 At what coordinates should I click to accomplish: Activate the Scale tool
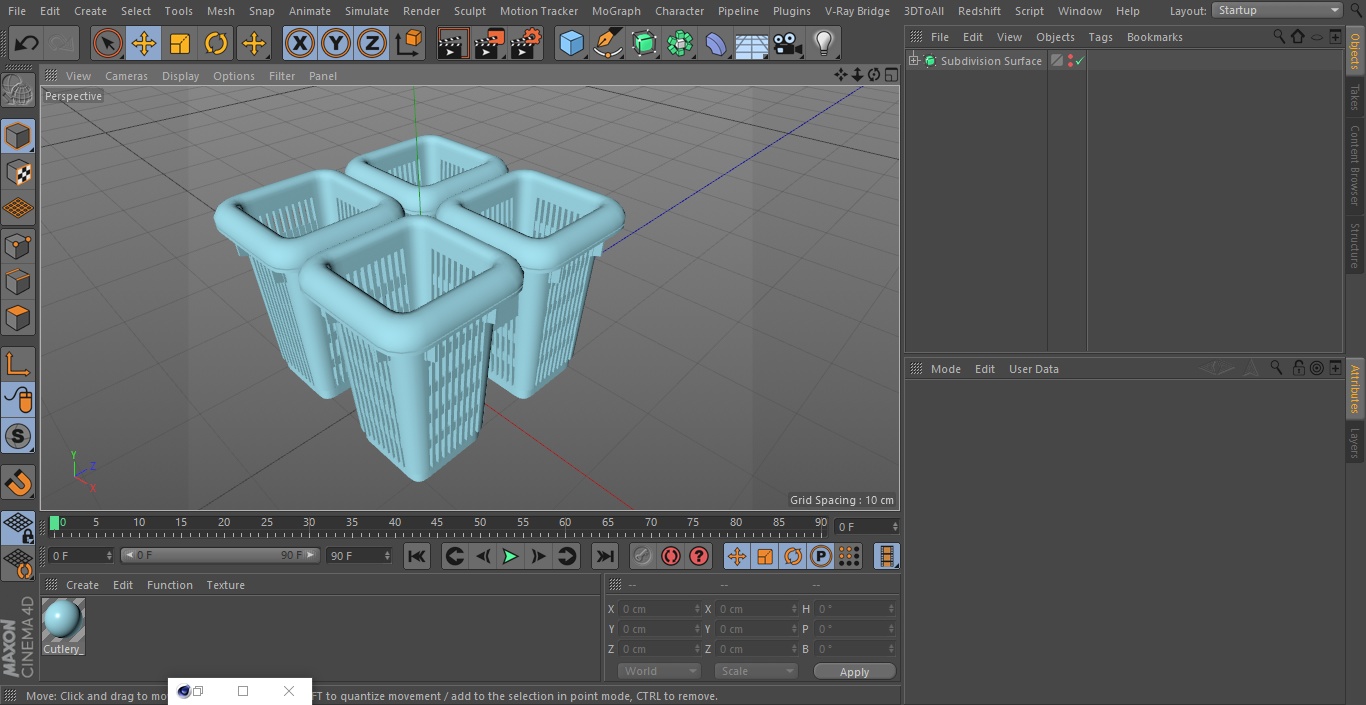point(180,44)
